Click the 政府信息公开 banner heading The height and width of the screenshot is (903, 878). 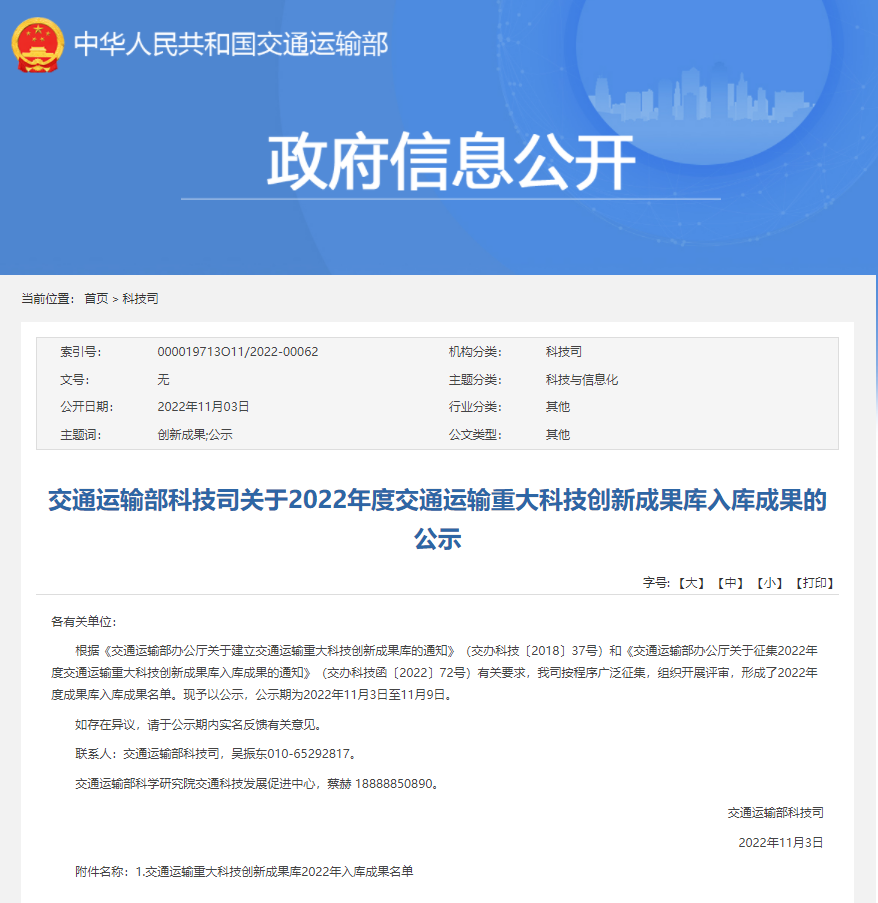(x=451, y=160)
